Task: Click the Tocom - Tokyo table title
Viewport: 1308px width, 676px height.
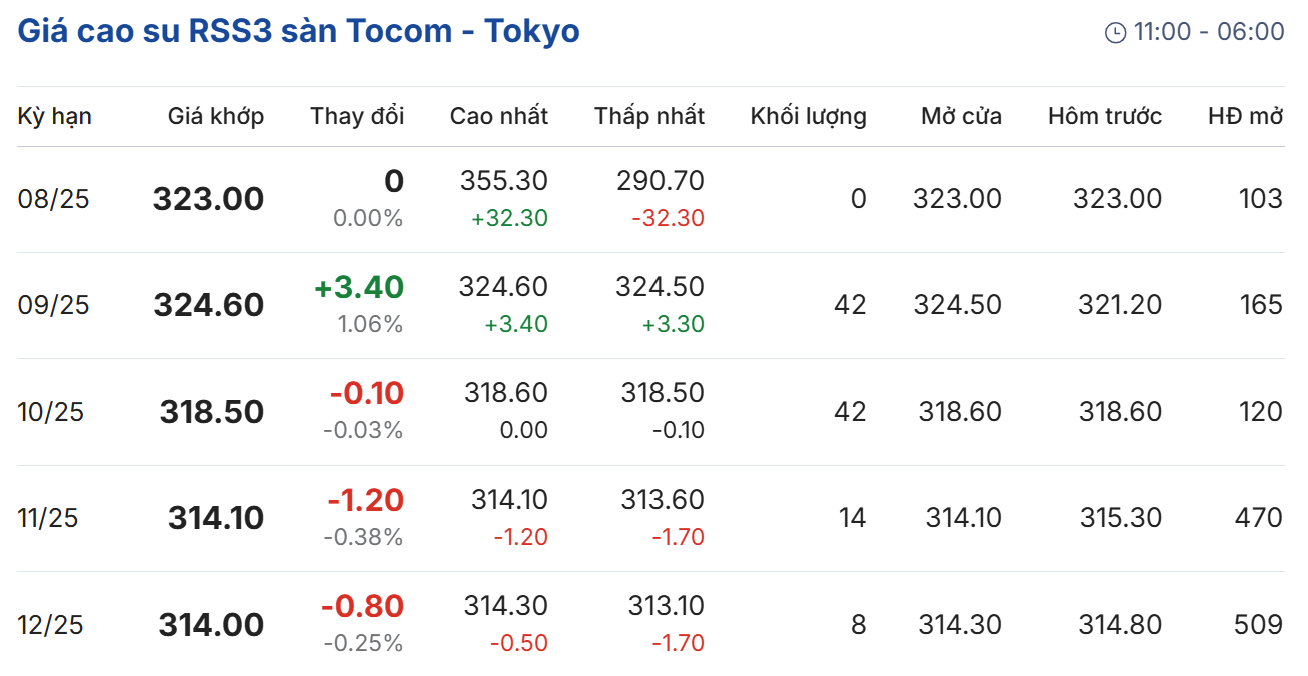Action: 298,31
